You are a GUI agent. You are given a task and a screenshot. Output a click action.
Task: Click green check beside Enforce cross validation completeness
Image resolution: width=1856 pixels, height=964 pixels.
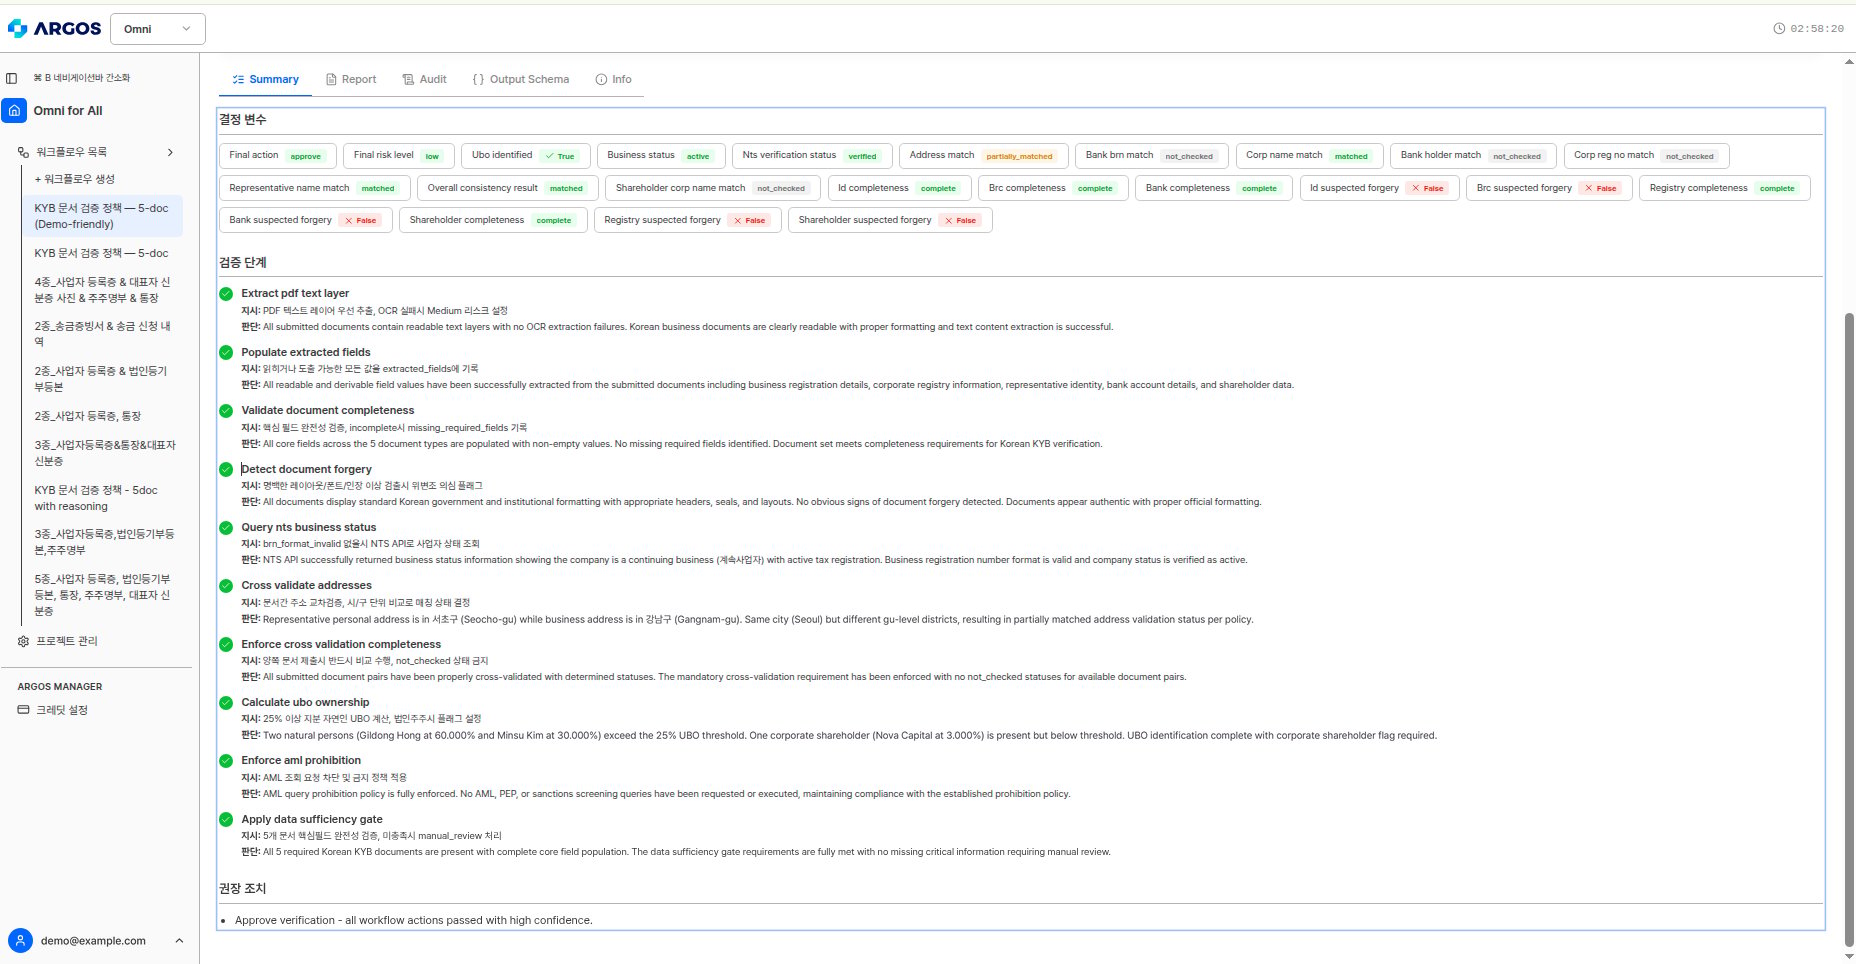click(226, 644)
